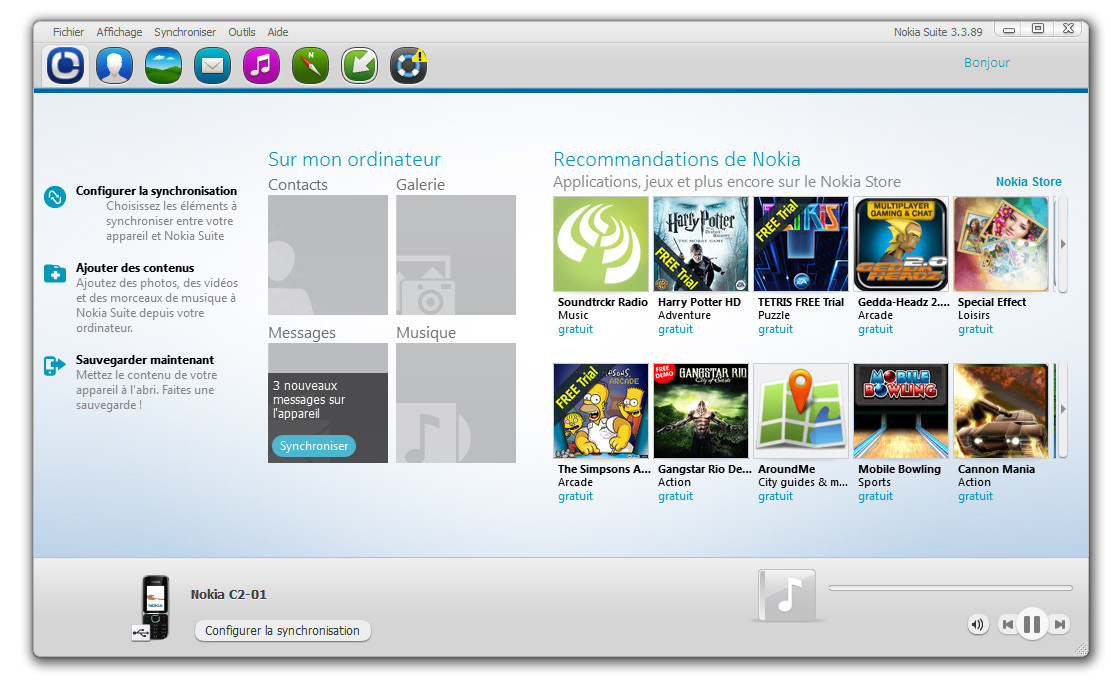Screen dimensions: 1111x684
Task: Toggle the volume speaker button
Action: (977, 625)
